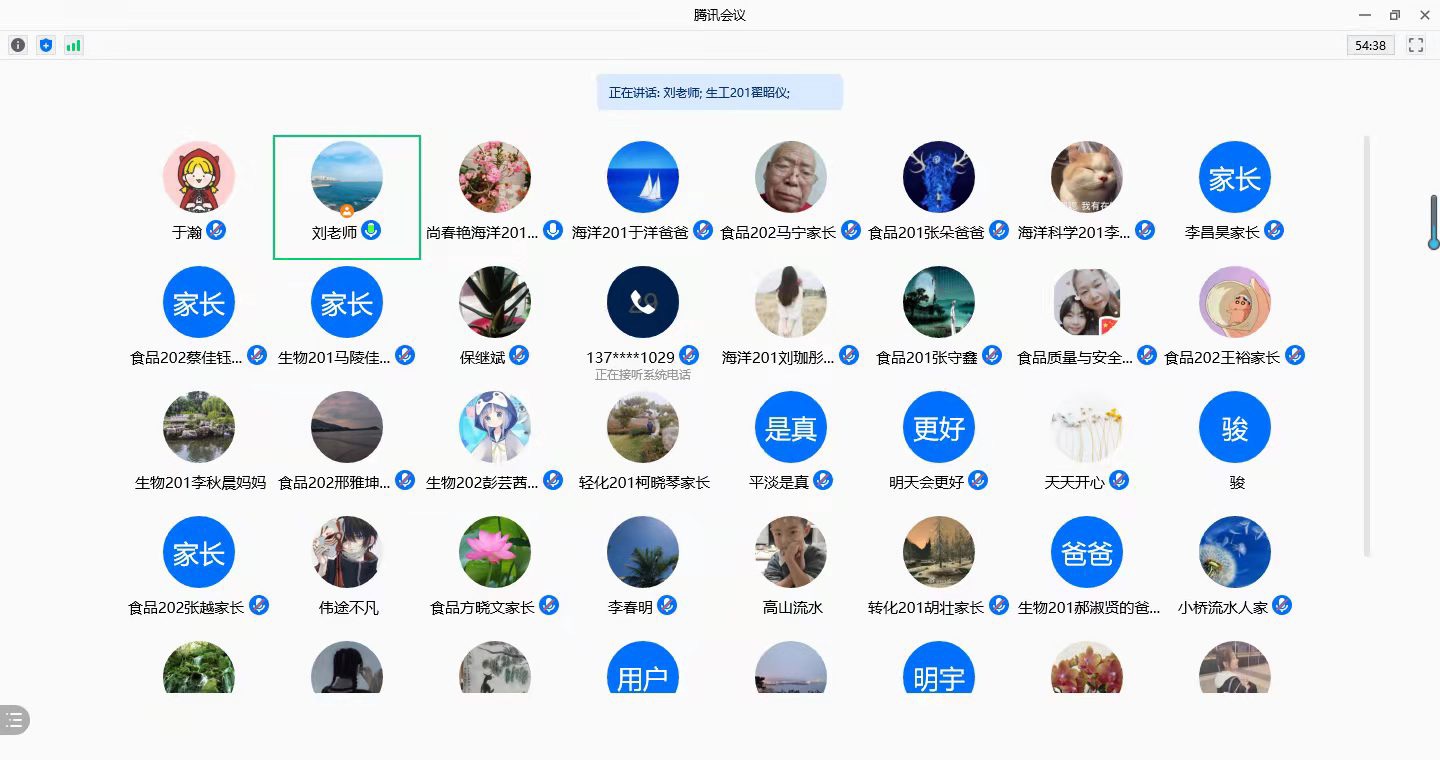This screenshot has width=1440, height=760.
Task: Click the 54:38 meeting timer
Action: tap(1369, 45)
